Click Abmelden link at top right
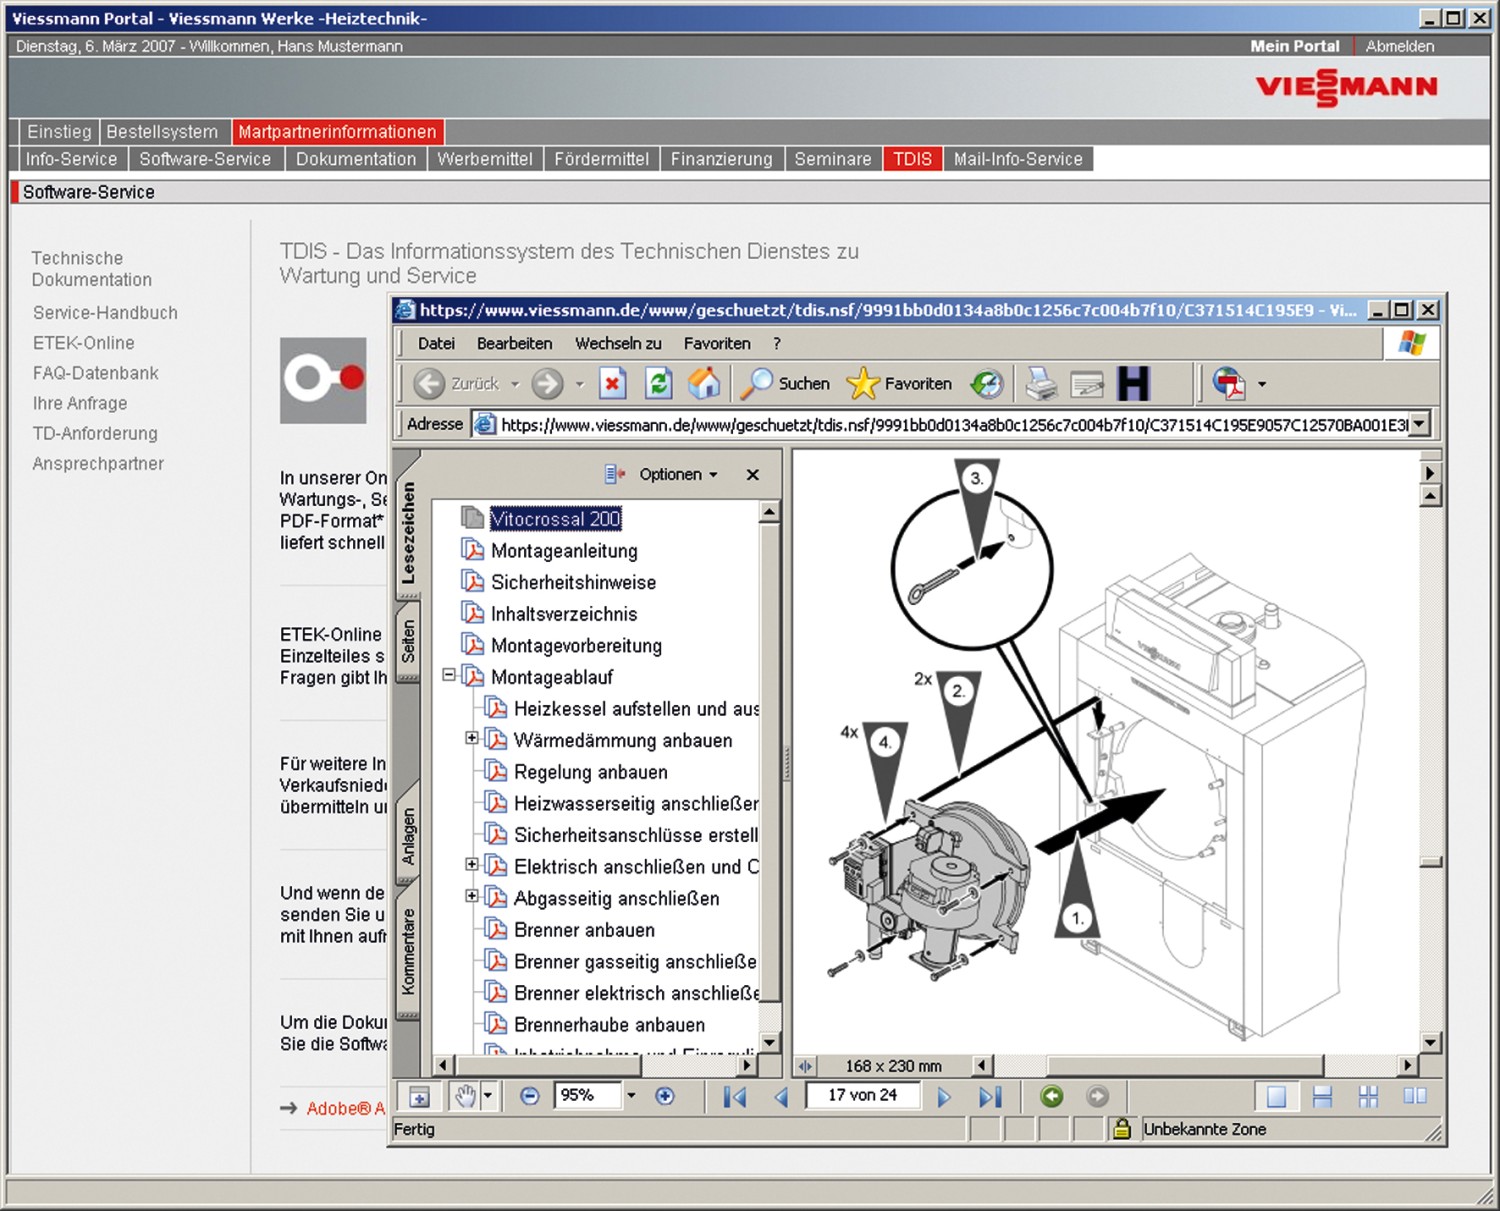The width and height of the screenshot is (1500, 1211). tap(1399, 46)
